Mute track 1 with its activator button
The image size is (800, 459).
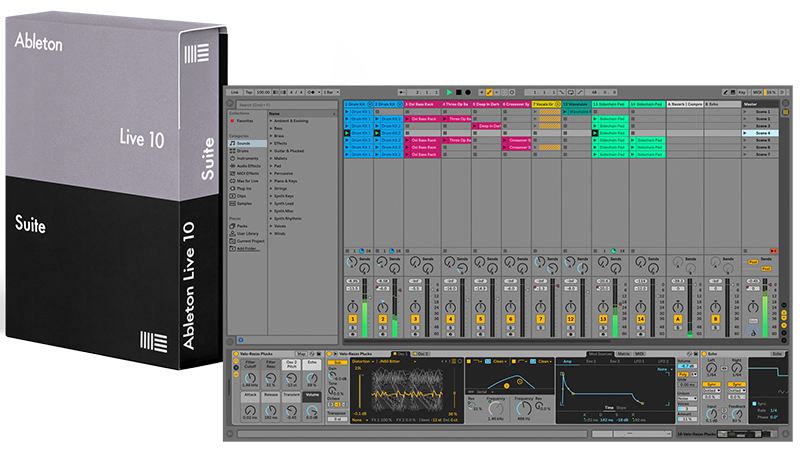pos(352,319)
